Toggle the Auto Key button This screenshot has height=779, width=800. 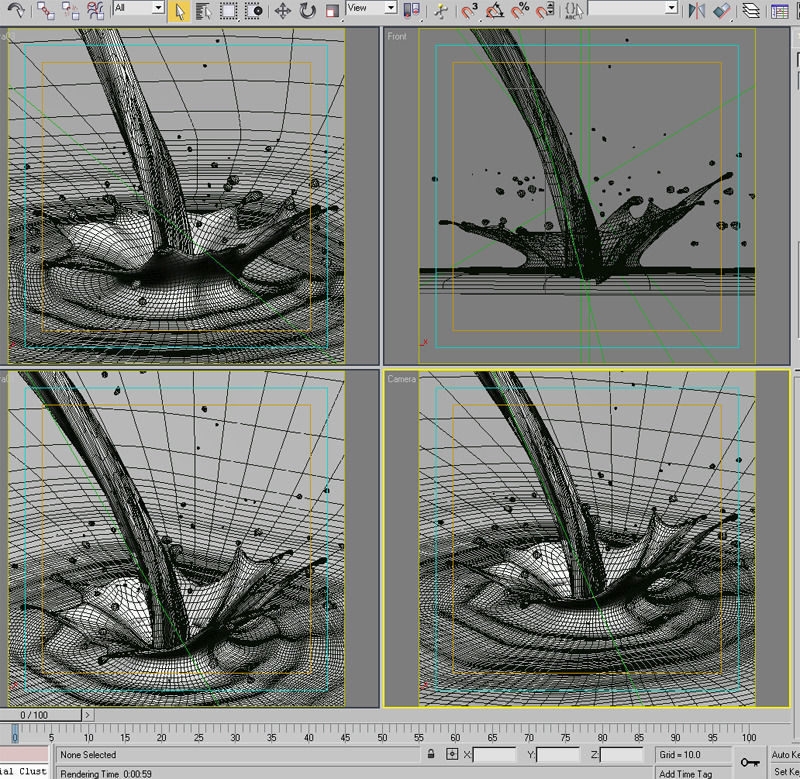784,755
